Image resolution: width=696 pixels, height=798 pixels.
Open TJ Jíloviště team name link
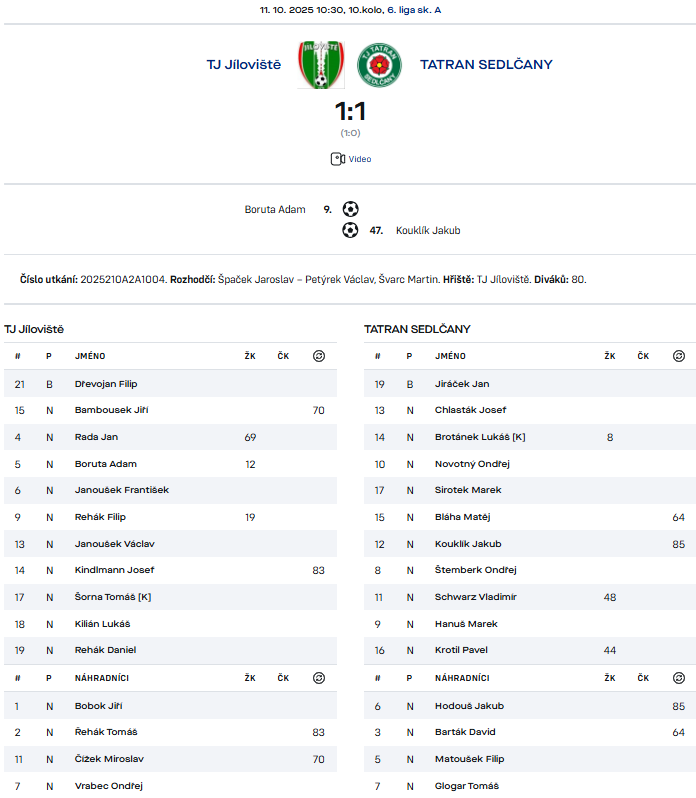coord(244,65)
